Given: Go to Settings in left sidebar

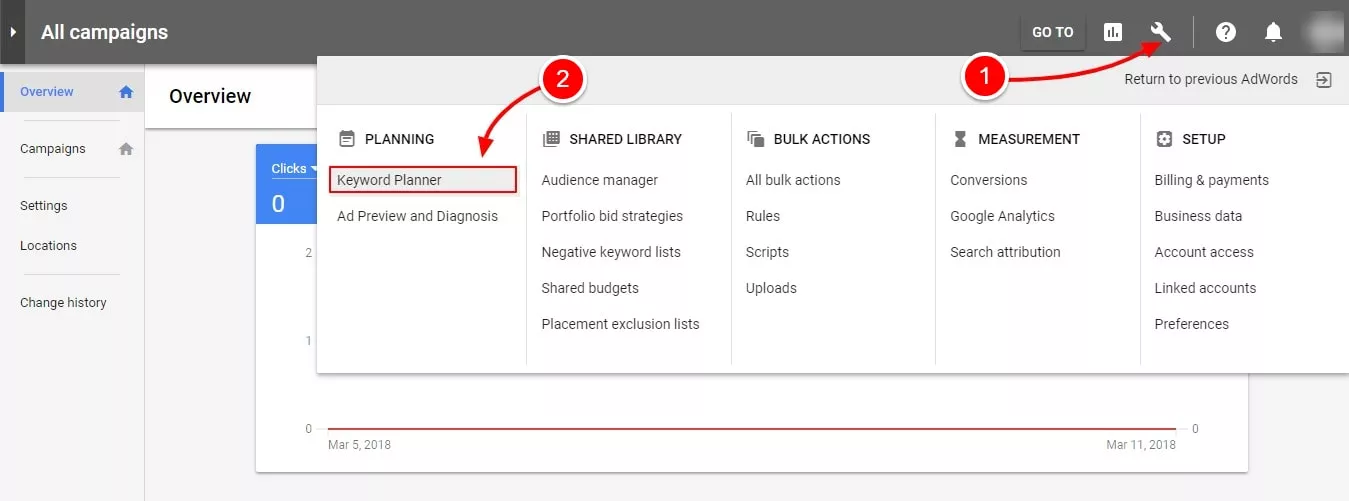Looking at the screenshot, I should [x=44, y=205].
